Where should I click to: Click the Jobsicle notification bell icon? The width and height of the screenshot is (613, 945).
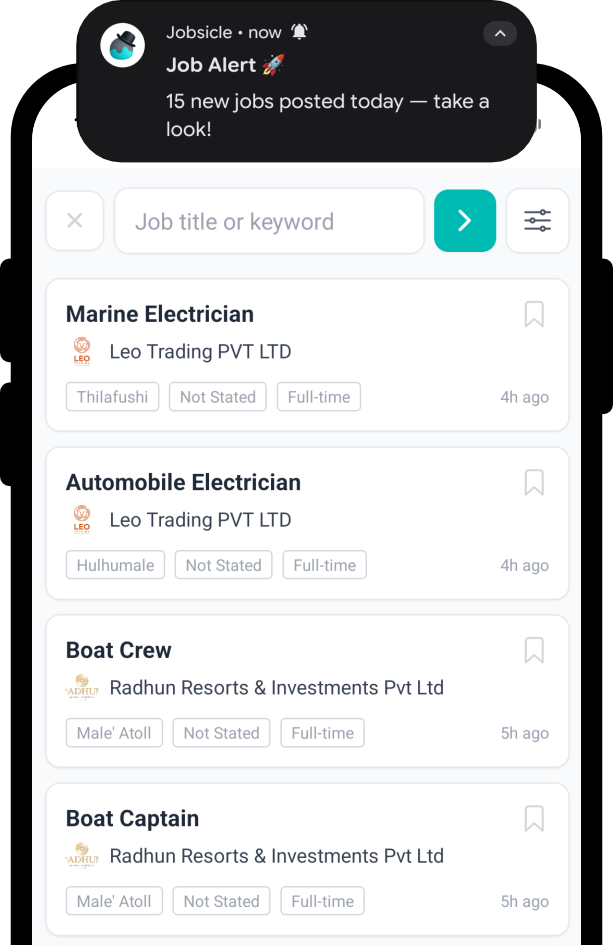tap(298, 31)
